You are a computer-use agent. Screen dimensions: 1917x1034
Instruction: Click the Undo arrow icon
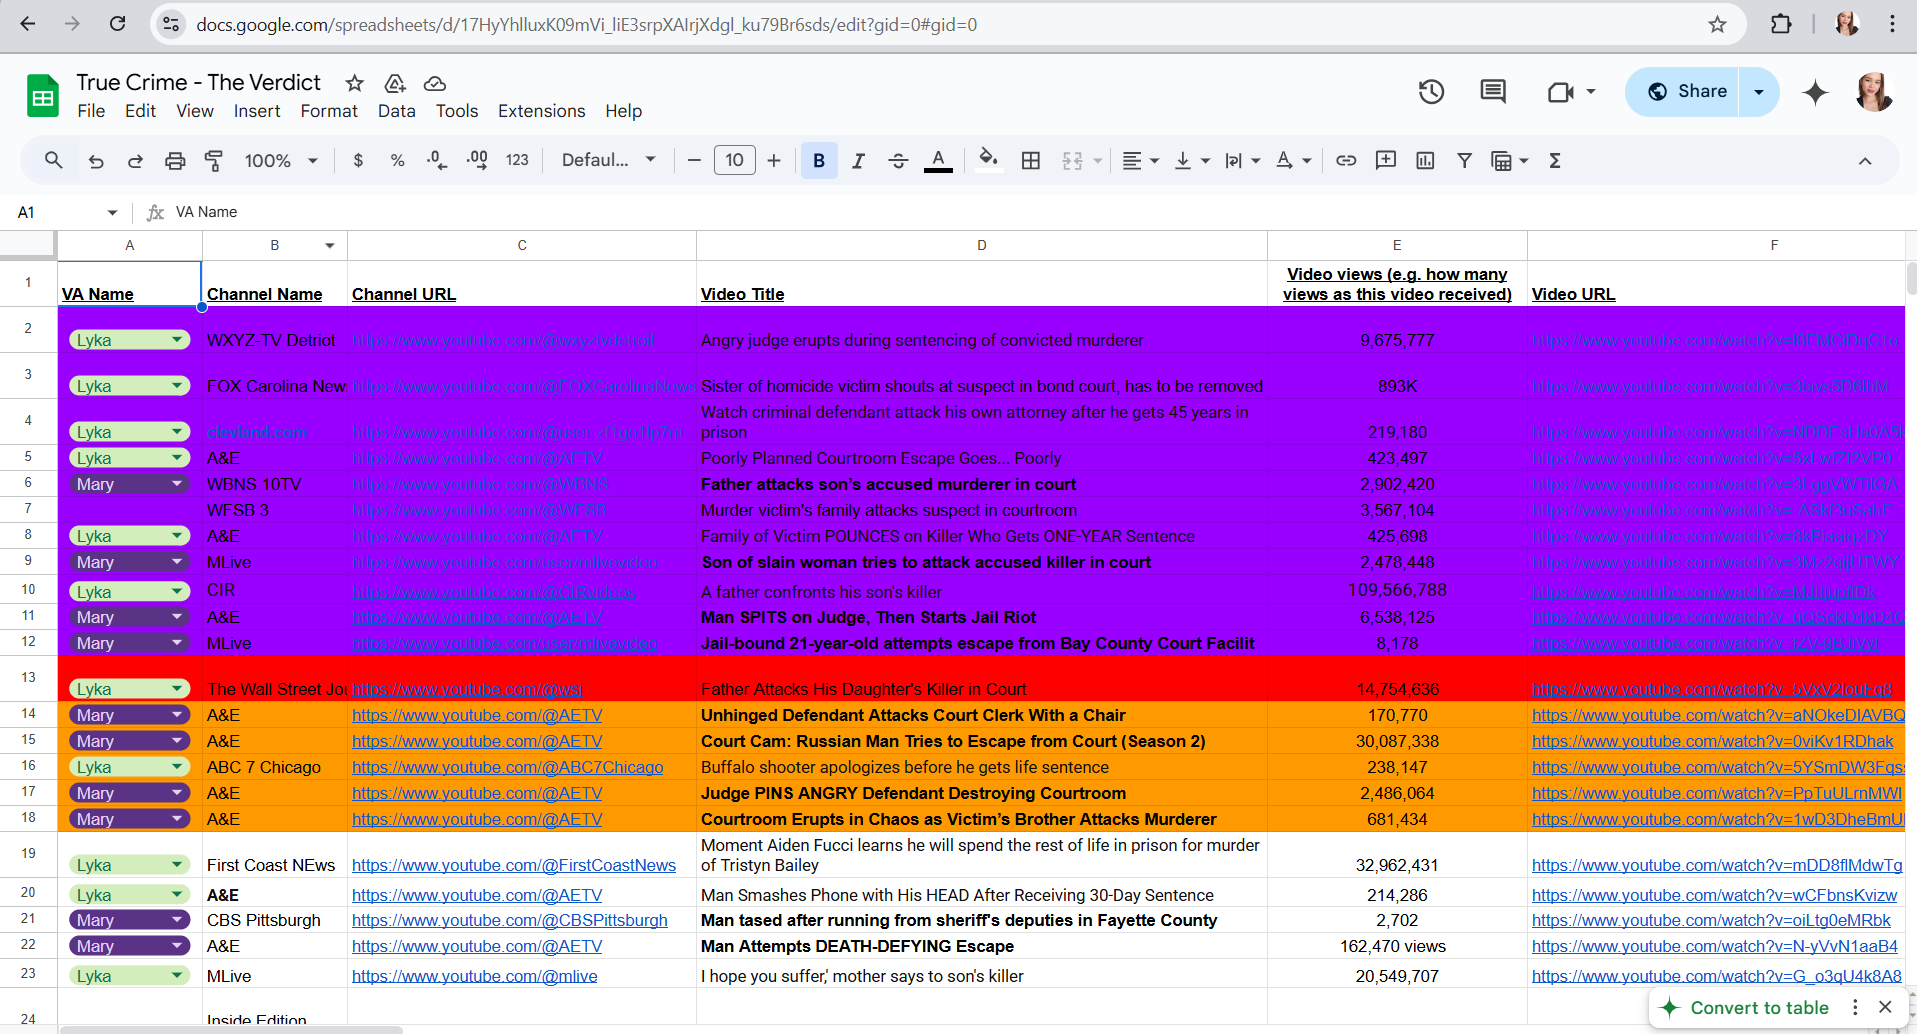[96, 160]
